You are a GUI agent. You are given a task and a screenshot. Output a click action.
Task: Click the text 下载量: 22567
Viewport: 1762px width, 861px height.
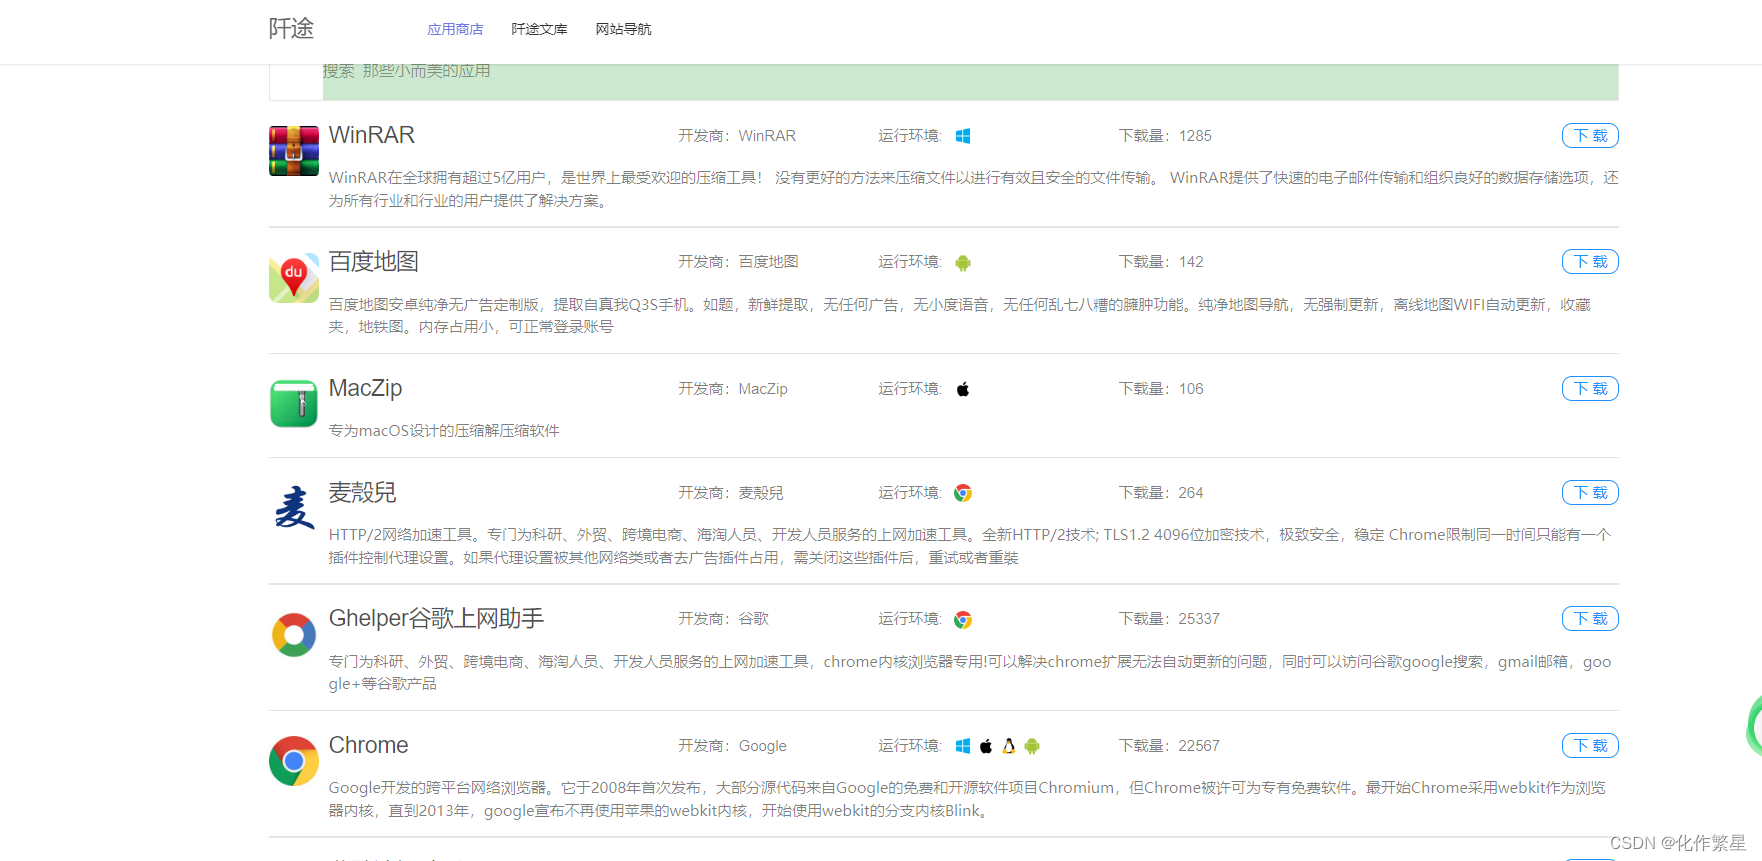click(1169, 746)
